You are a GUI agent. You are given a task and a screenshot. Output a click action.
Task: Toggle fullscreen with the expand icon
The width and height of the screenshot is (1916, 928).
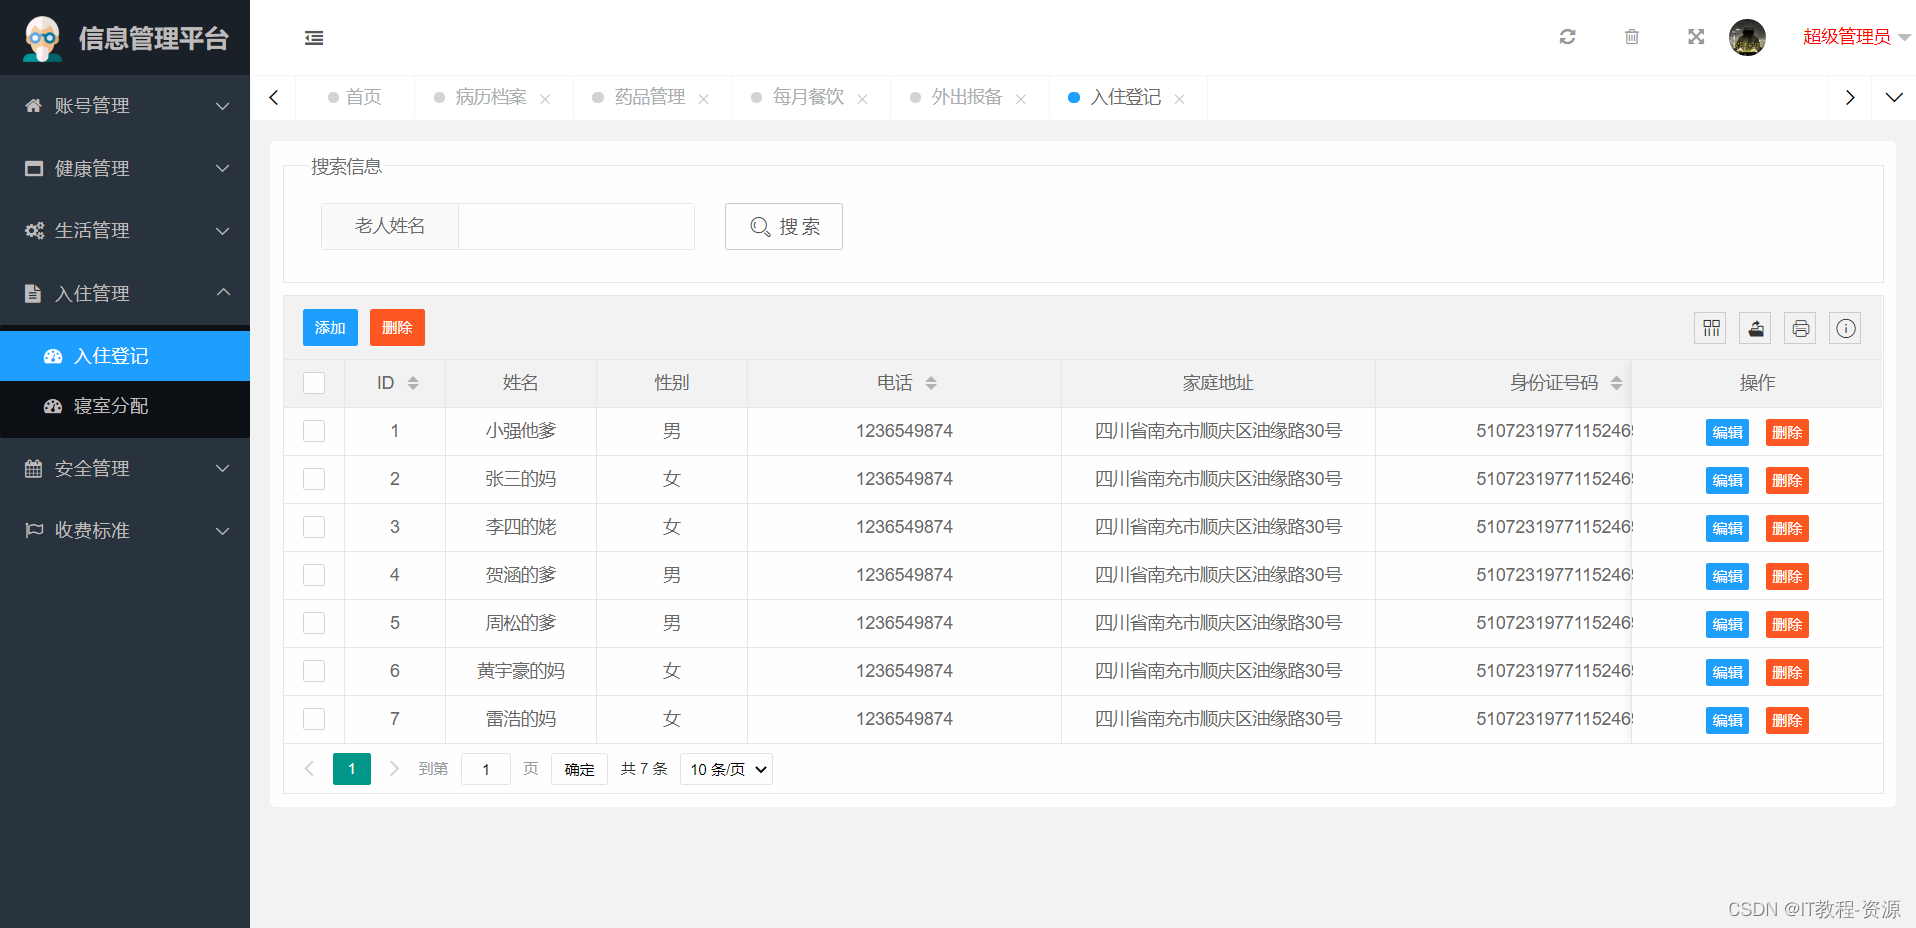1696,37
